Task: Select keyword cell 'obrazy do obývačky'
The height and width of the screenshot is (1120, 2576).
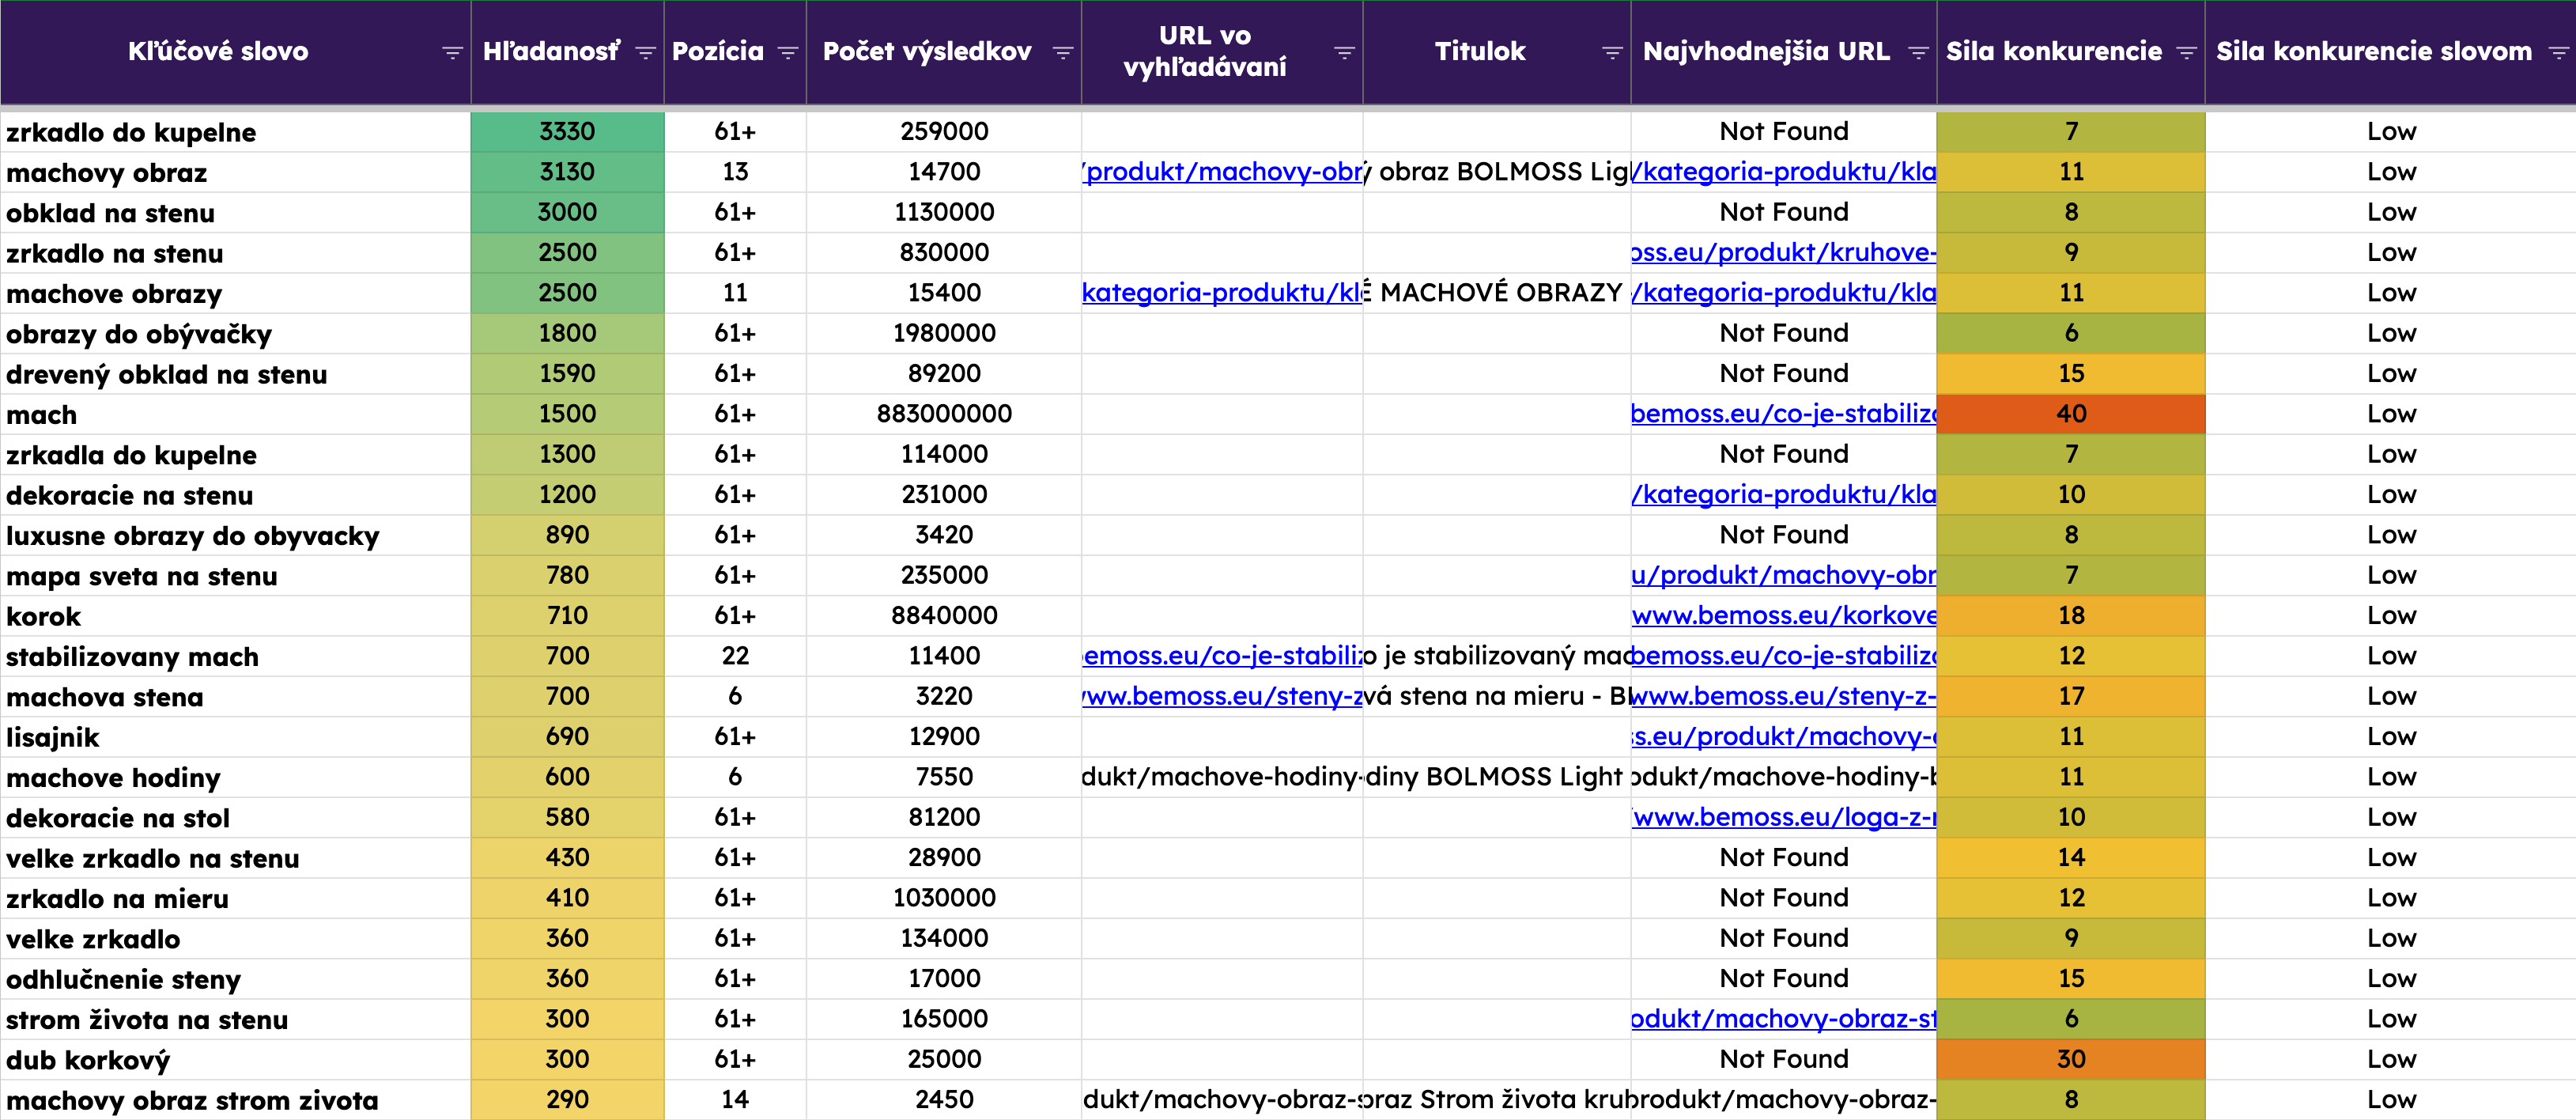Action: (x=235, y=334)
